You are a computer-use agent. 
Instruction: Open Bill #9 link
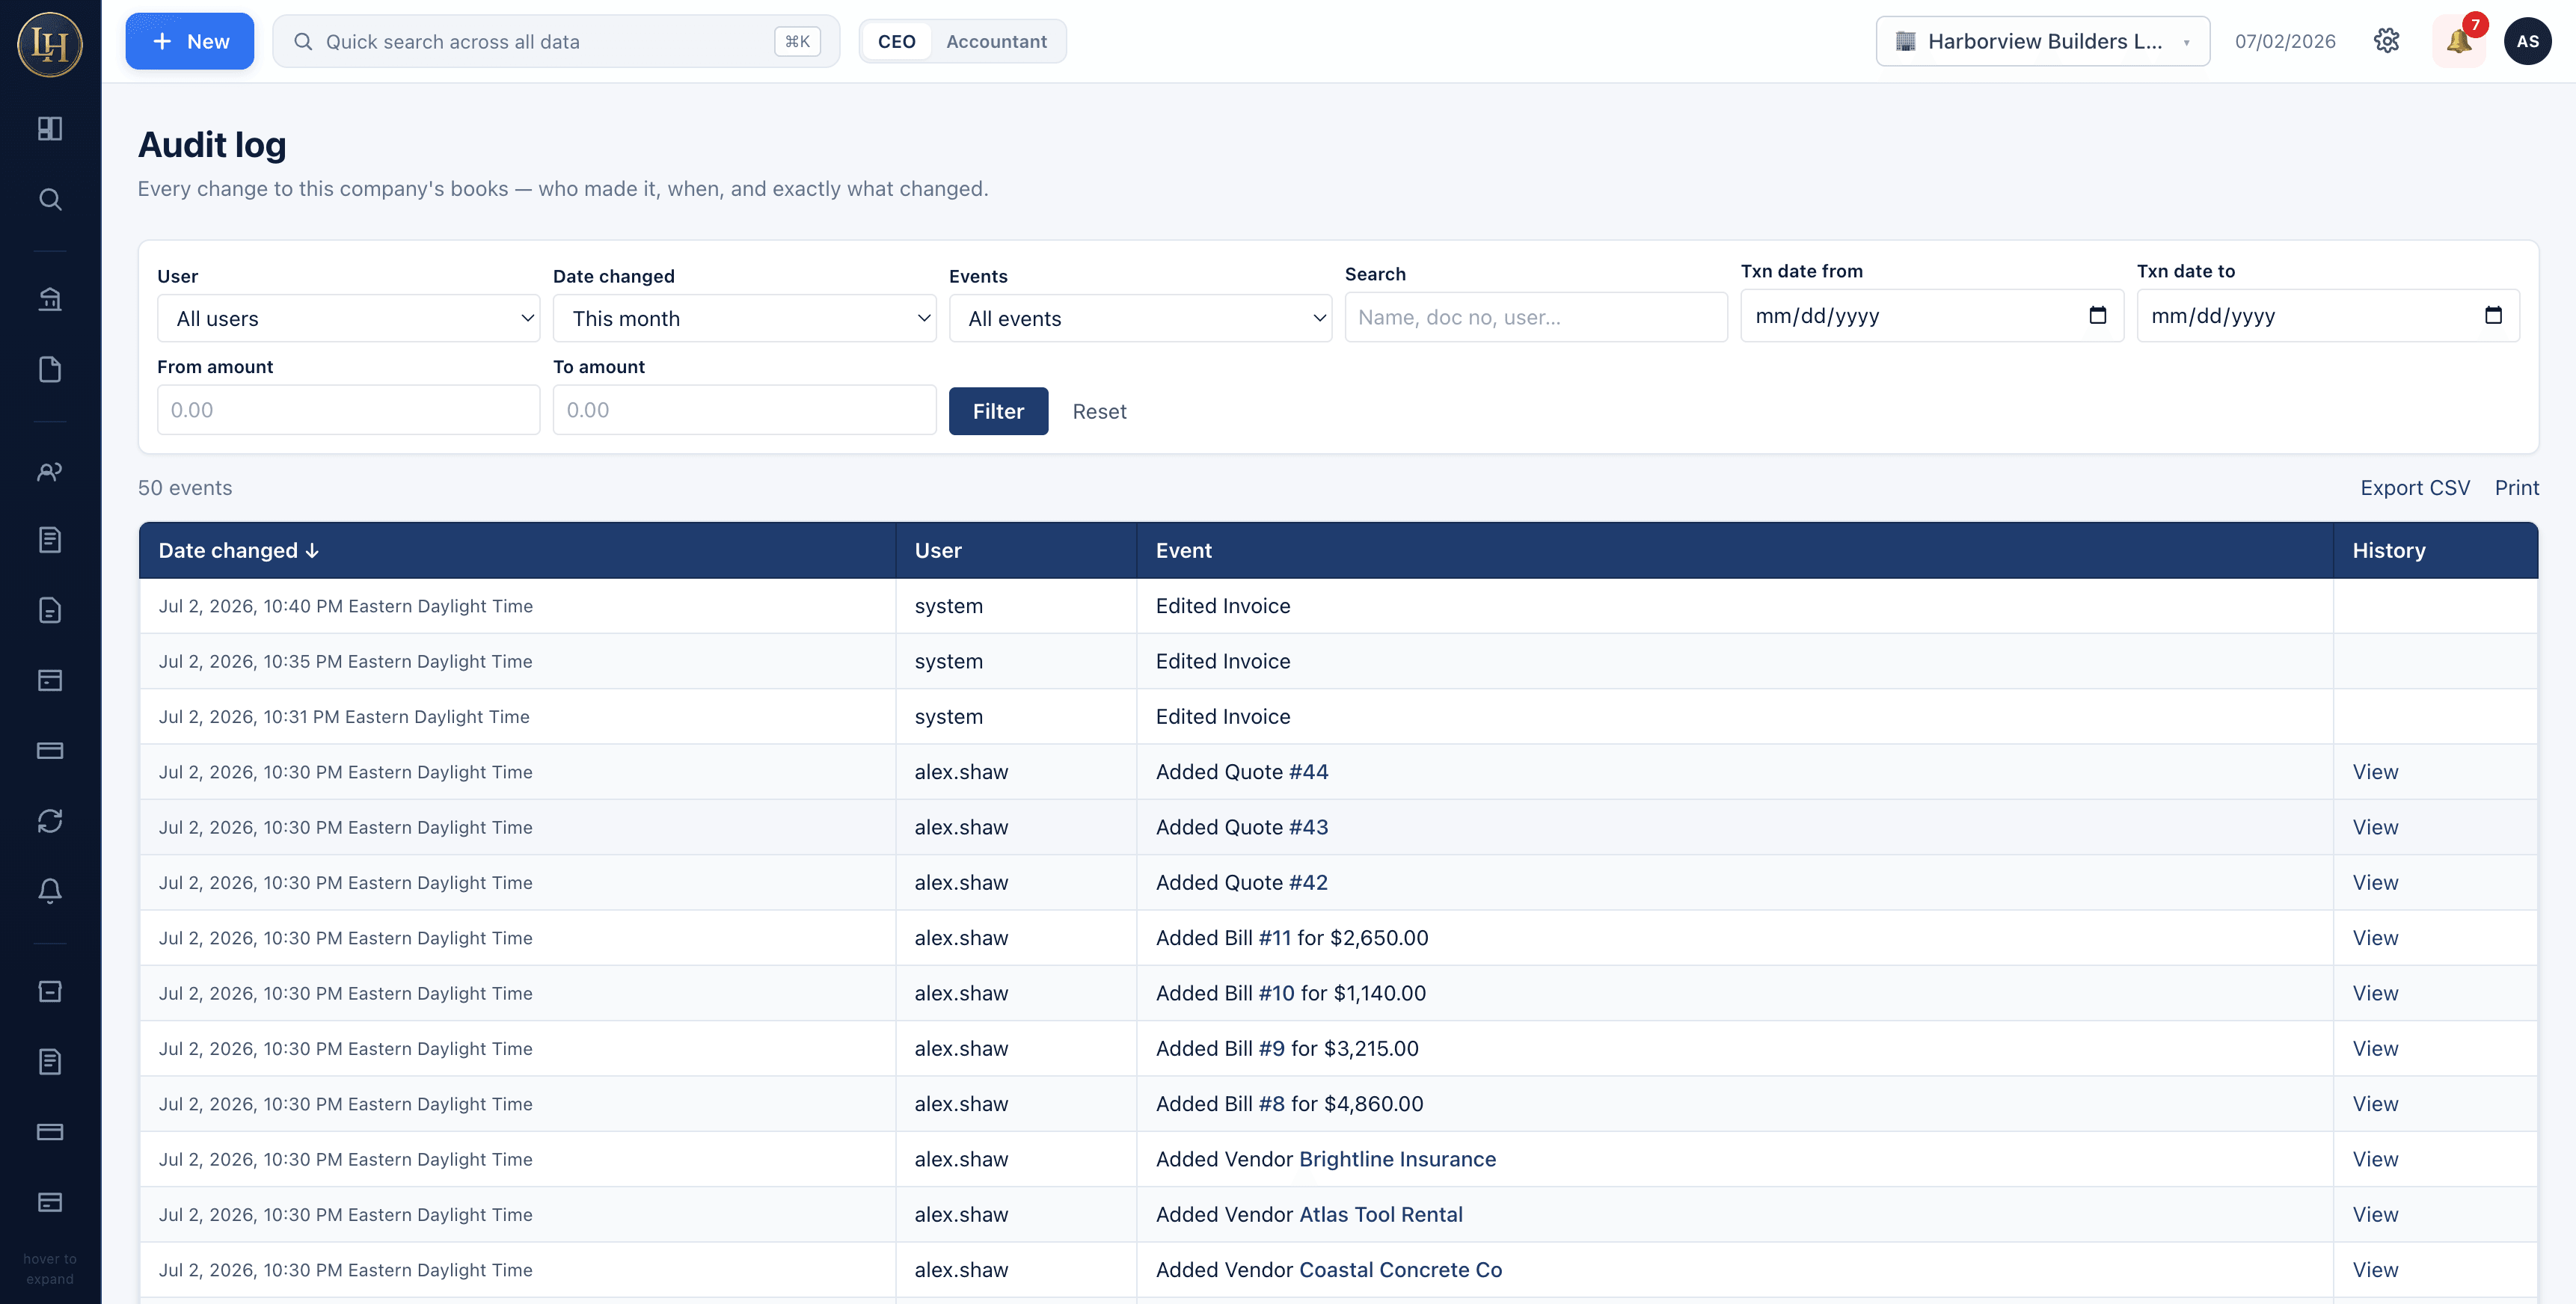point(1271,1049)
